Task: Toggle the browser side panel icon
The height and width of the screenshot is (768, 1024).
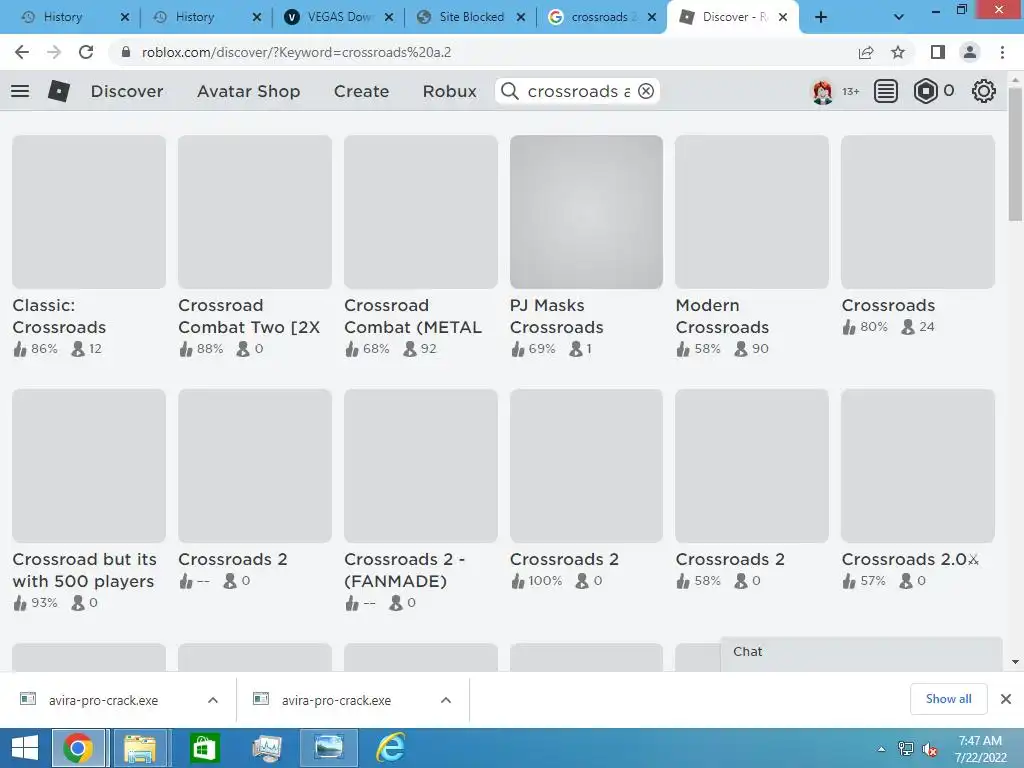Action: click(938, 52)
